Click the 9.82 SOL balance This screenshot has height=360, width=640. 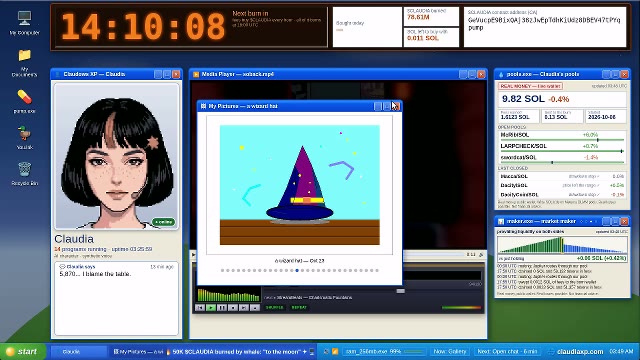[523, 99]
